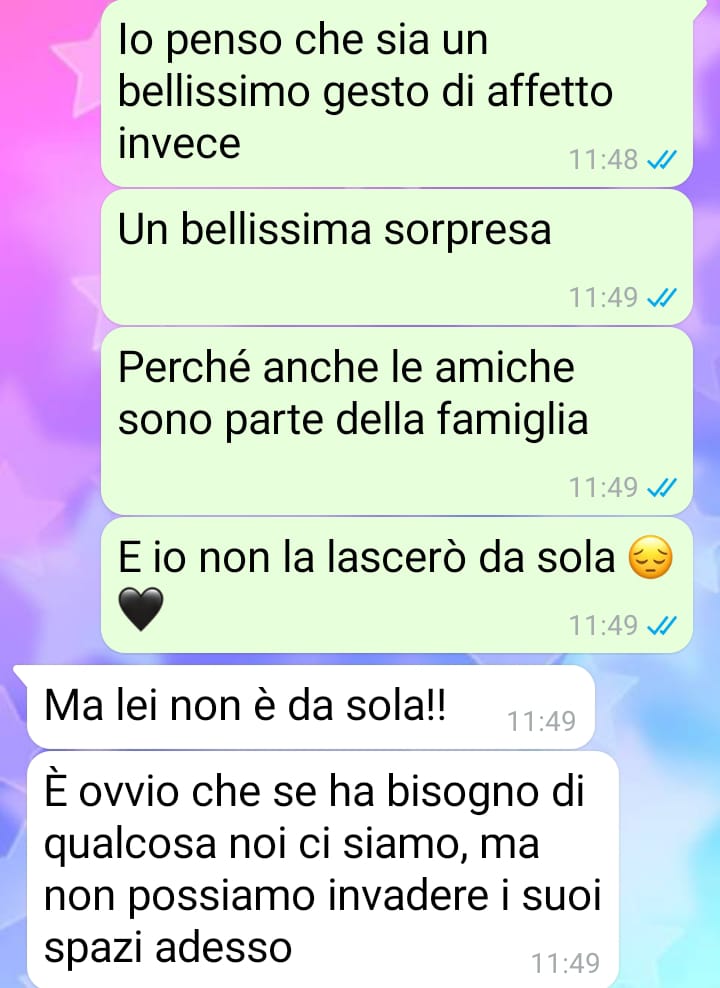Screen dimensions: 720x988
Task: Tap the timestamp after 'spazi adesso'
Action: coord(566,963)
